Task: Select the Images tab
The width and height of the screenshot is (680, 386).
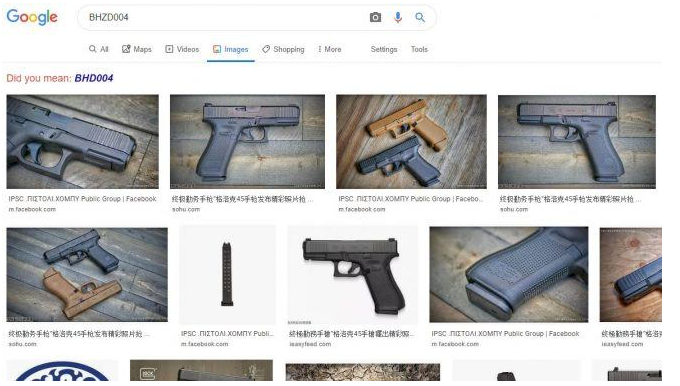Action: tap(231, 49)
